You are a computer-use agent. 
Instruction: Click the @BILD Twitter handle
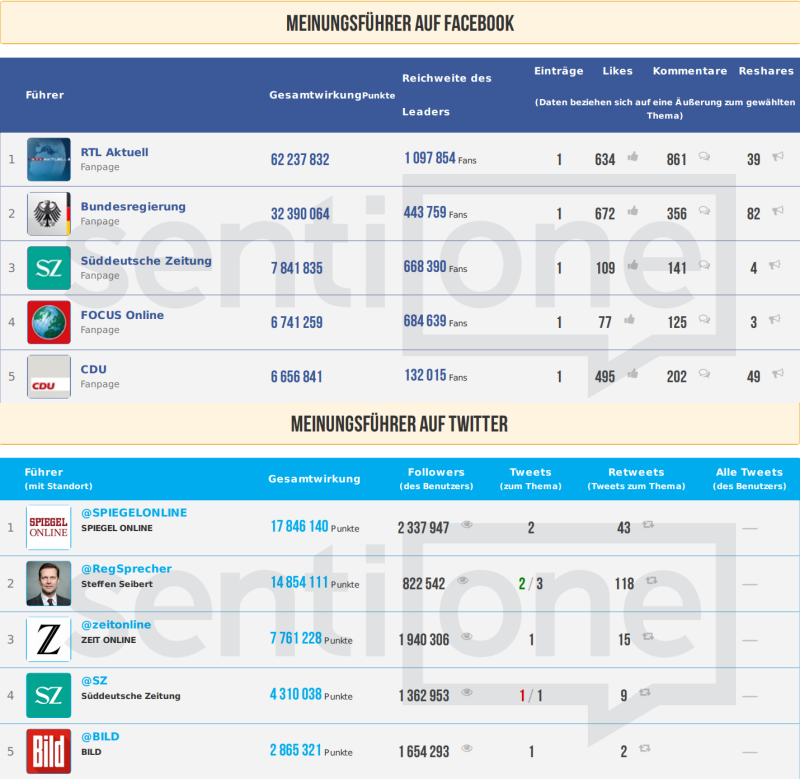pos(100,737)
